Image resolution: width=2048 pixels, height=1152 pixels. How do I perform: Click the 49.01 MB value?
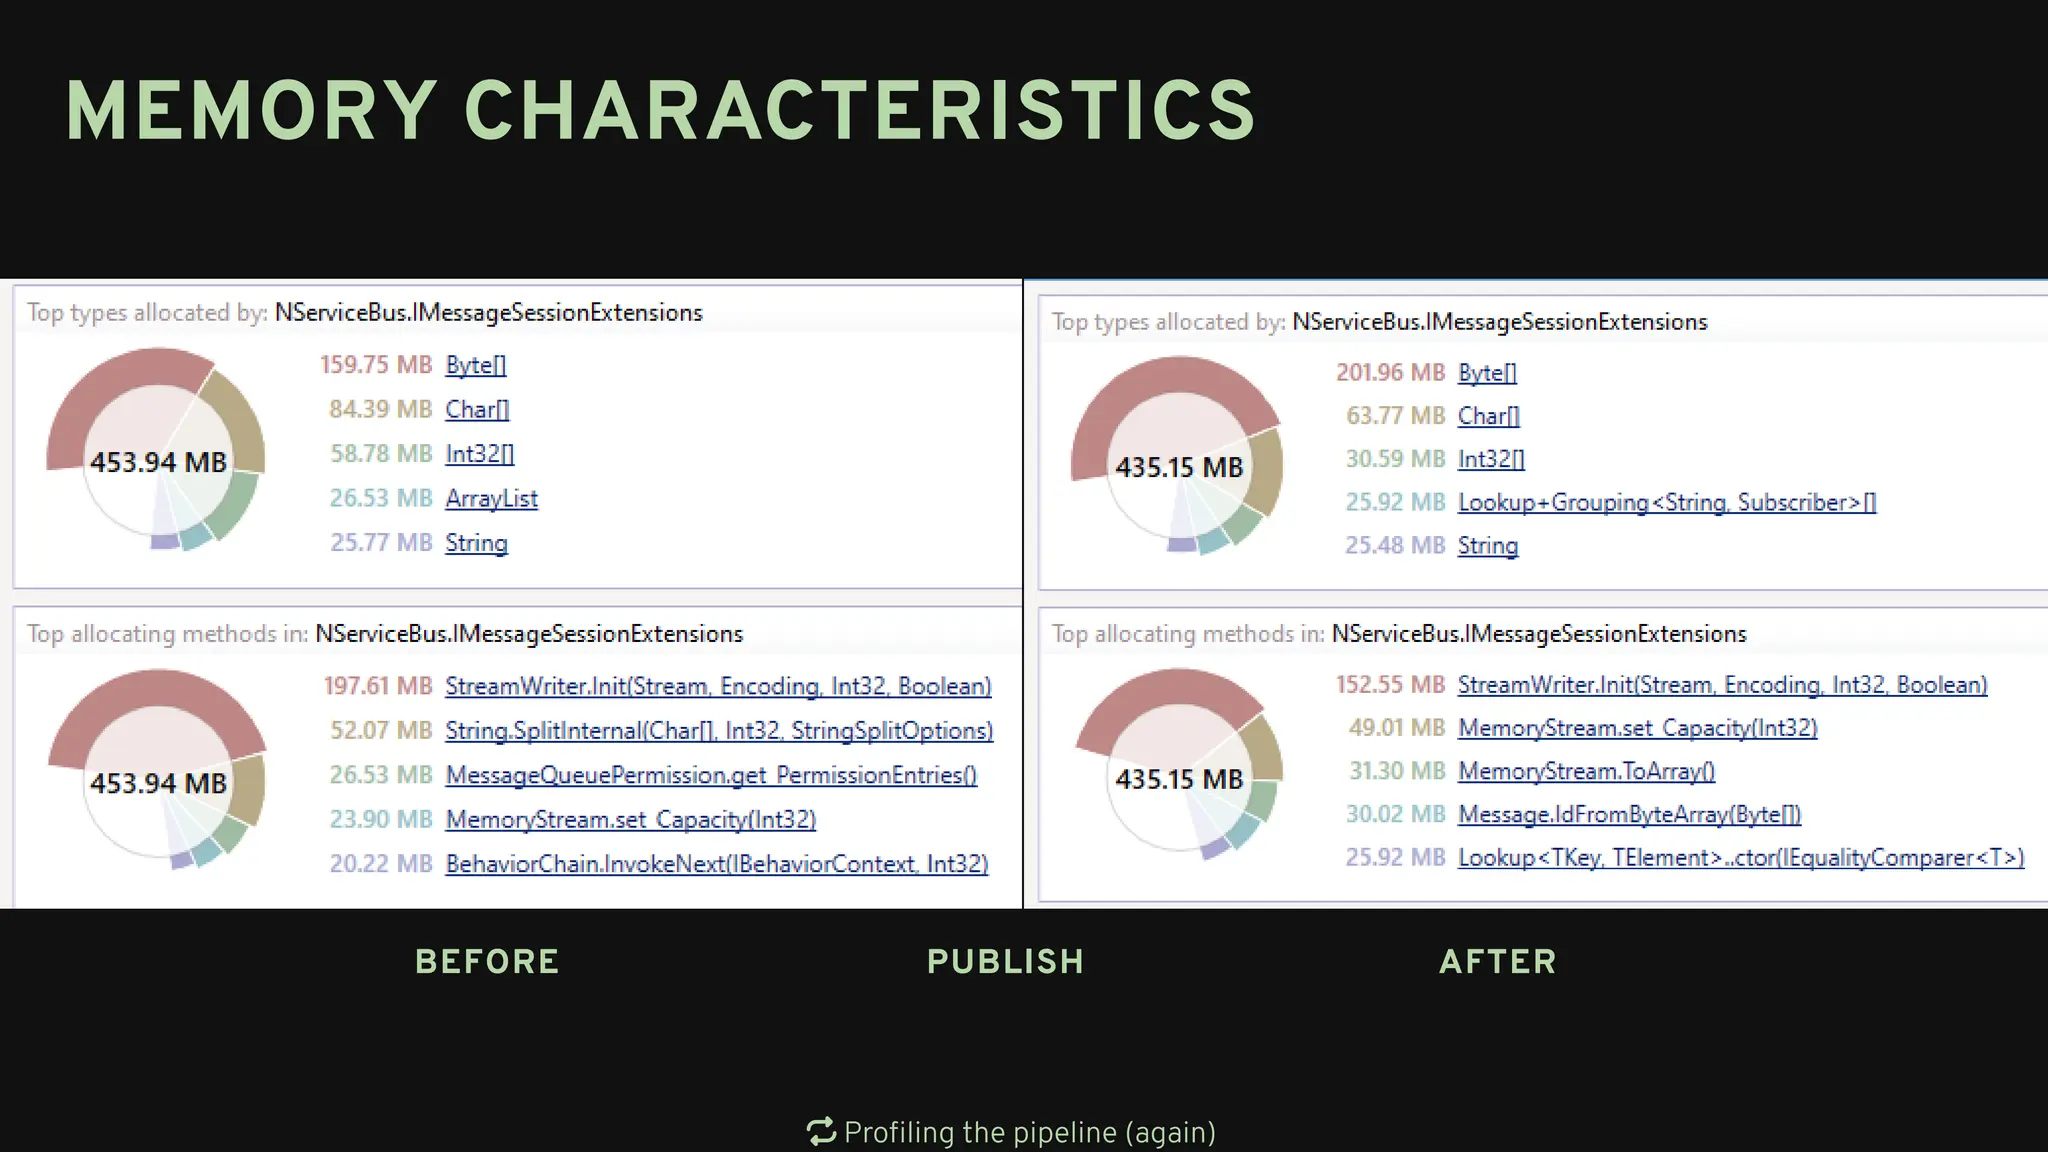click(1397, 728)
